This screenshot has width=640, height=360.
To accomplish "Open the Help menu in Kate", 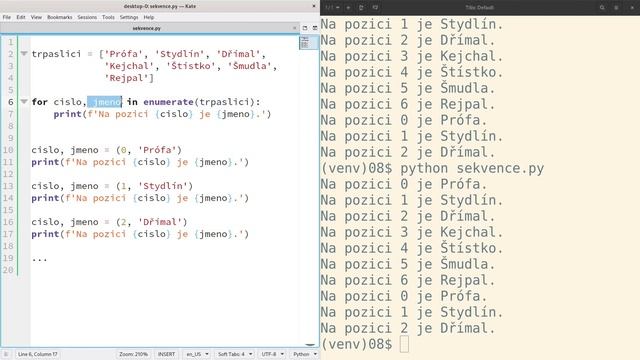I will 149,17.
